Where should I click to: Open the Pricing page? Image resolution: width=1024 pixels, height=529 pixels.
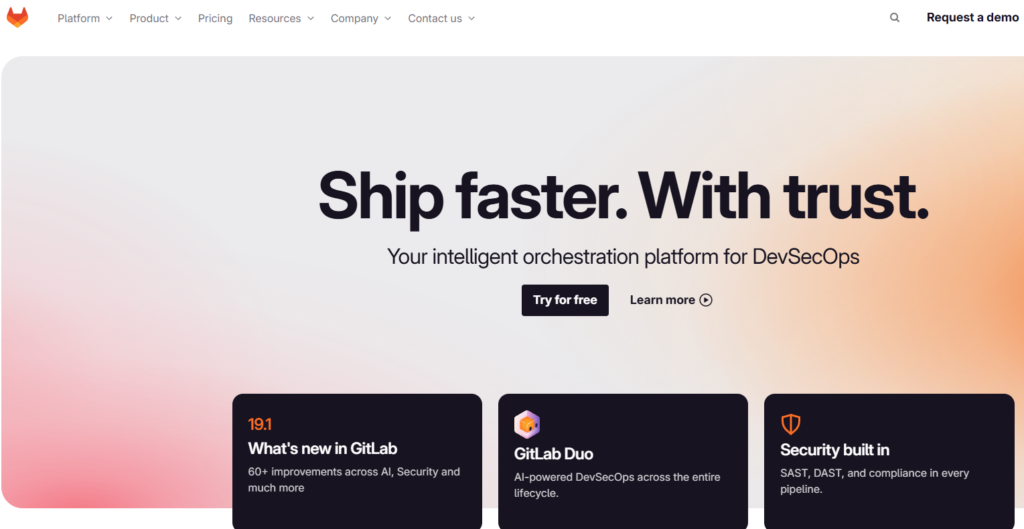[216, 18]
